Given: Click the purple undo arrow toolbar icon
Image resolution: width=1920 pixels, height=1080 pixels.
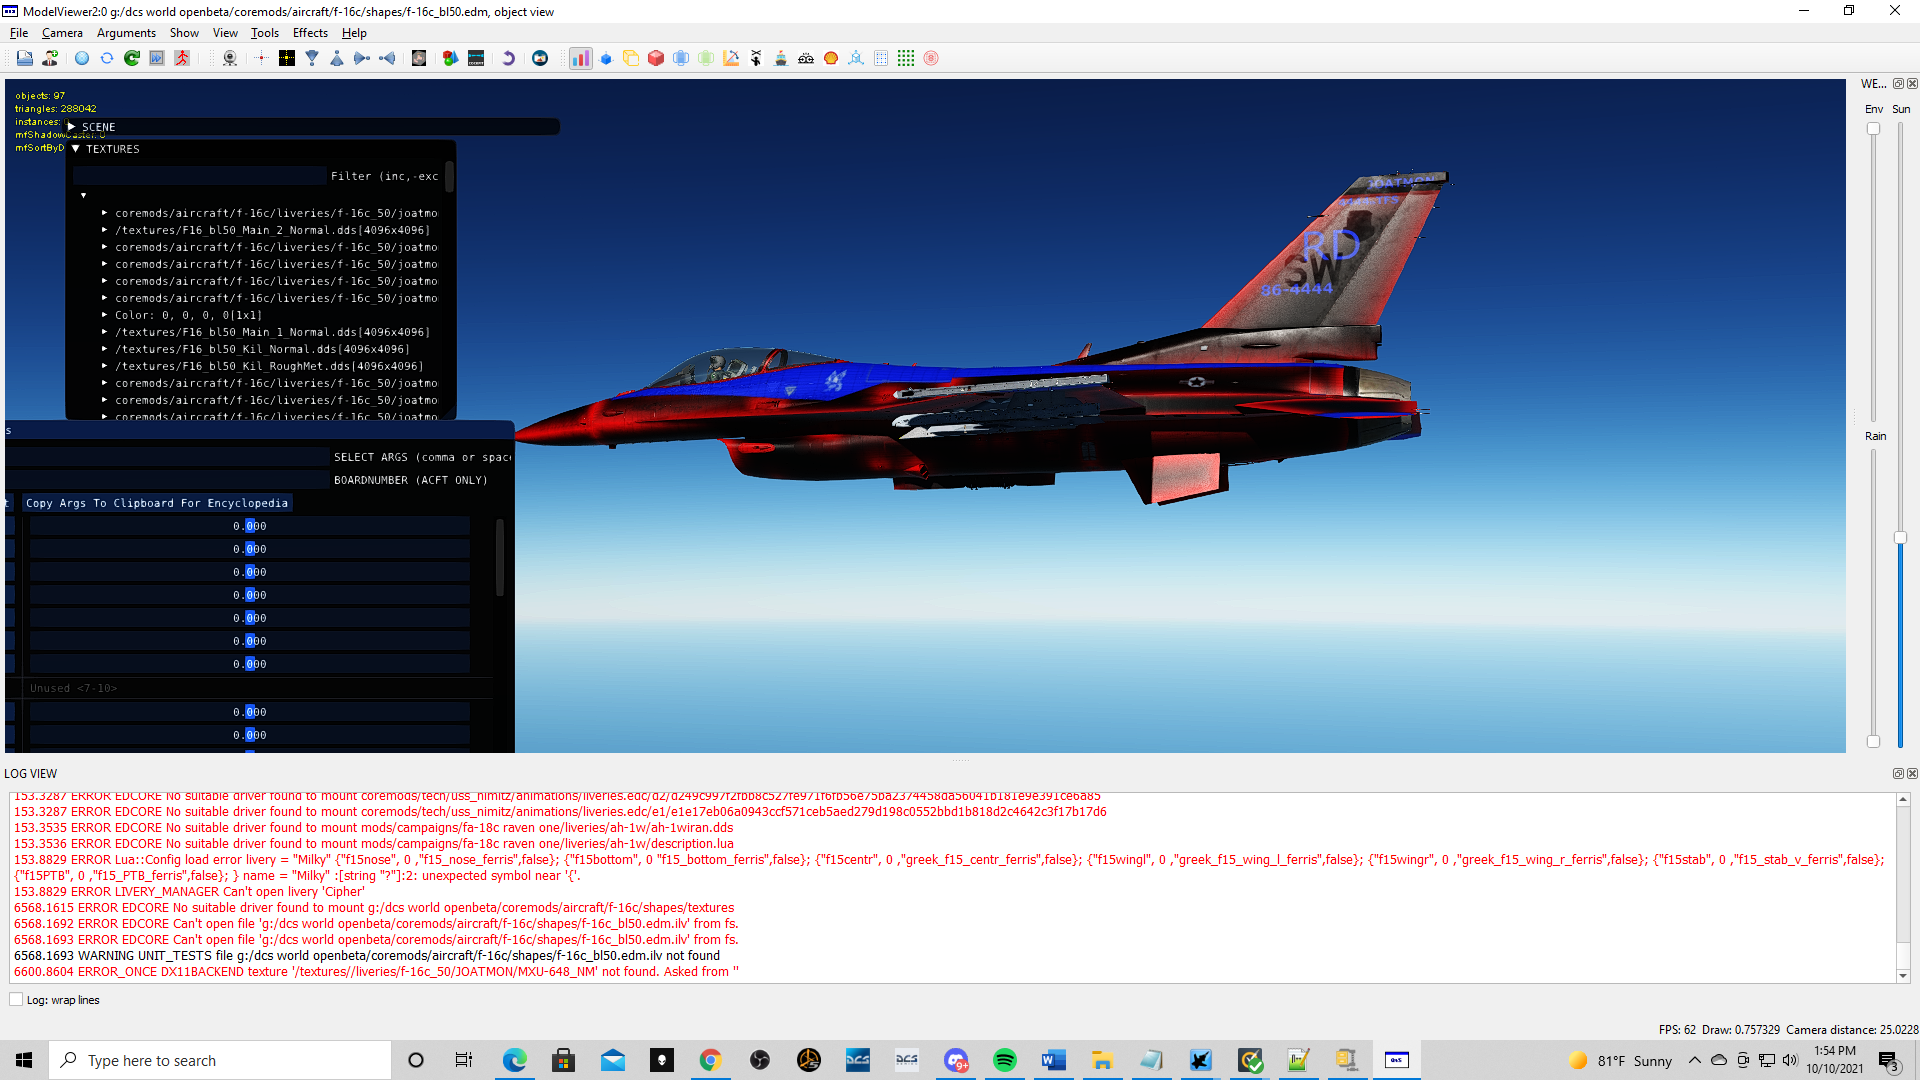Looking at the screenshot, I should point(508,59).
